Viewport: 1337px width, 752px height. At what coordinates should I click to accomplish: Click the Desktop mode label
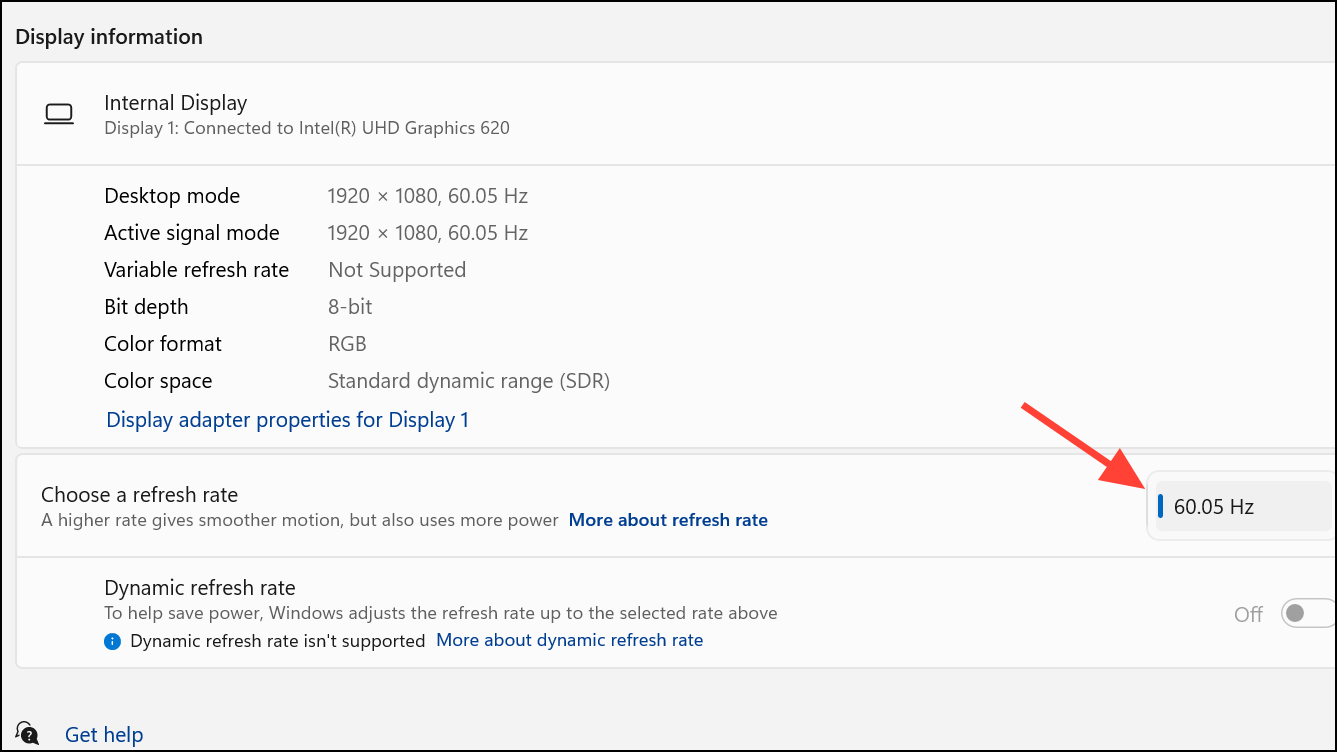click(x=172, y=196)
